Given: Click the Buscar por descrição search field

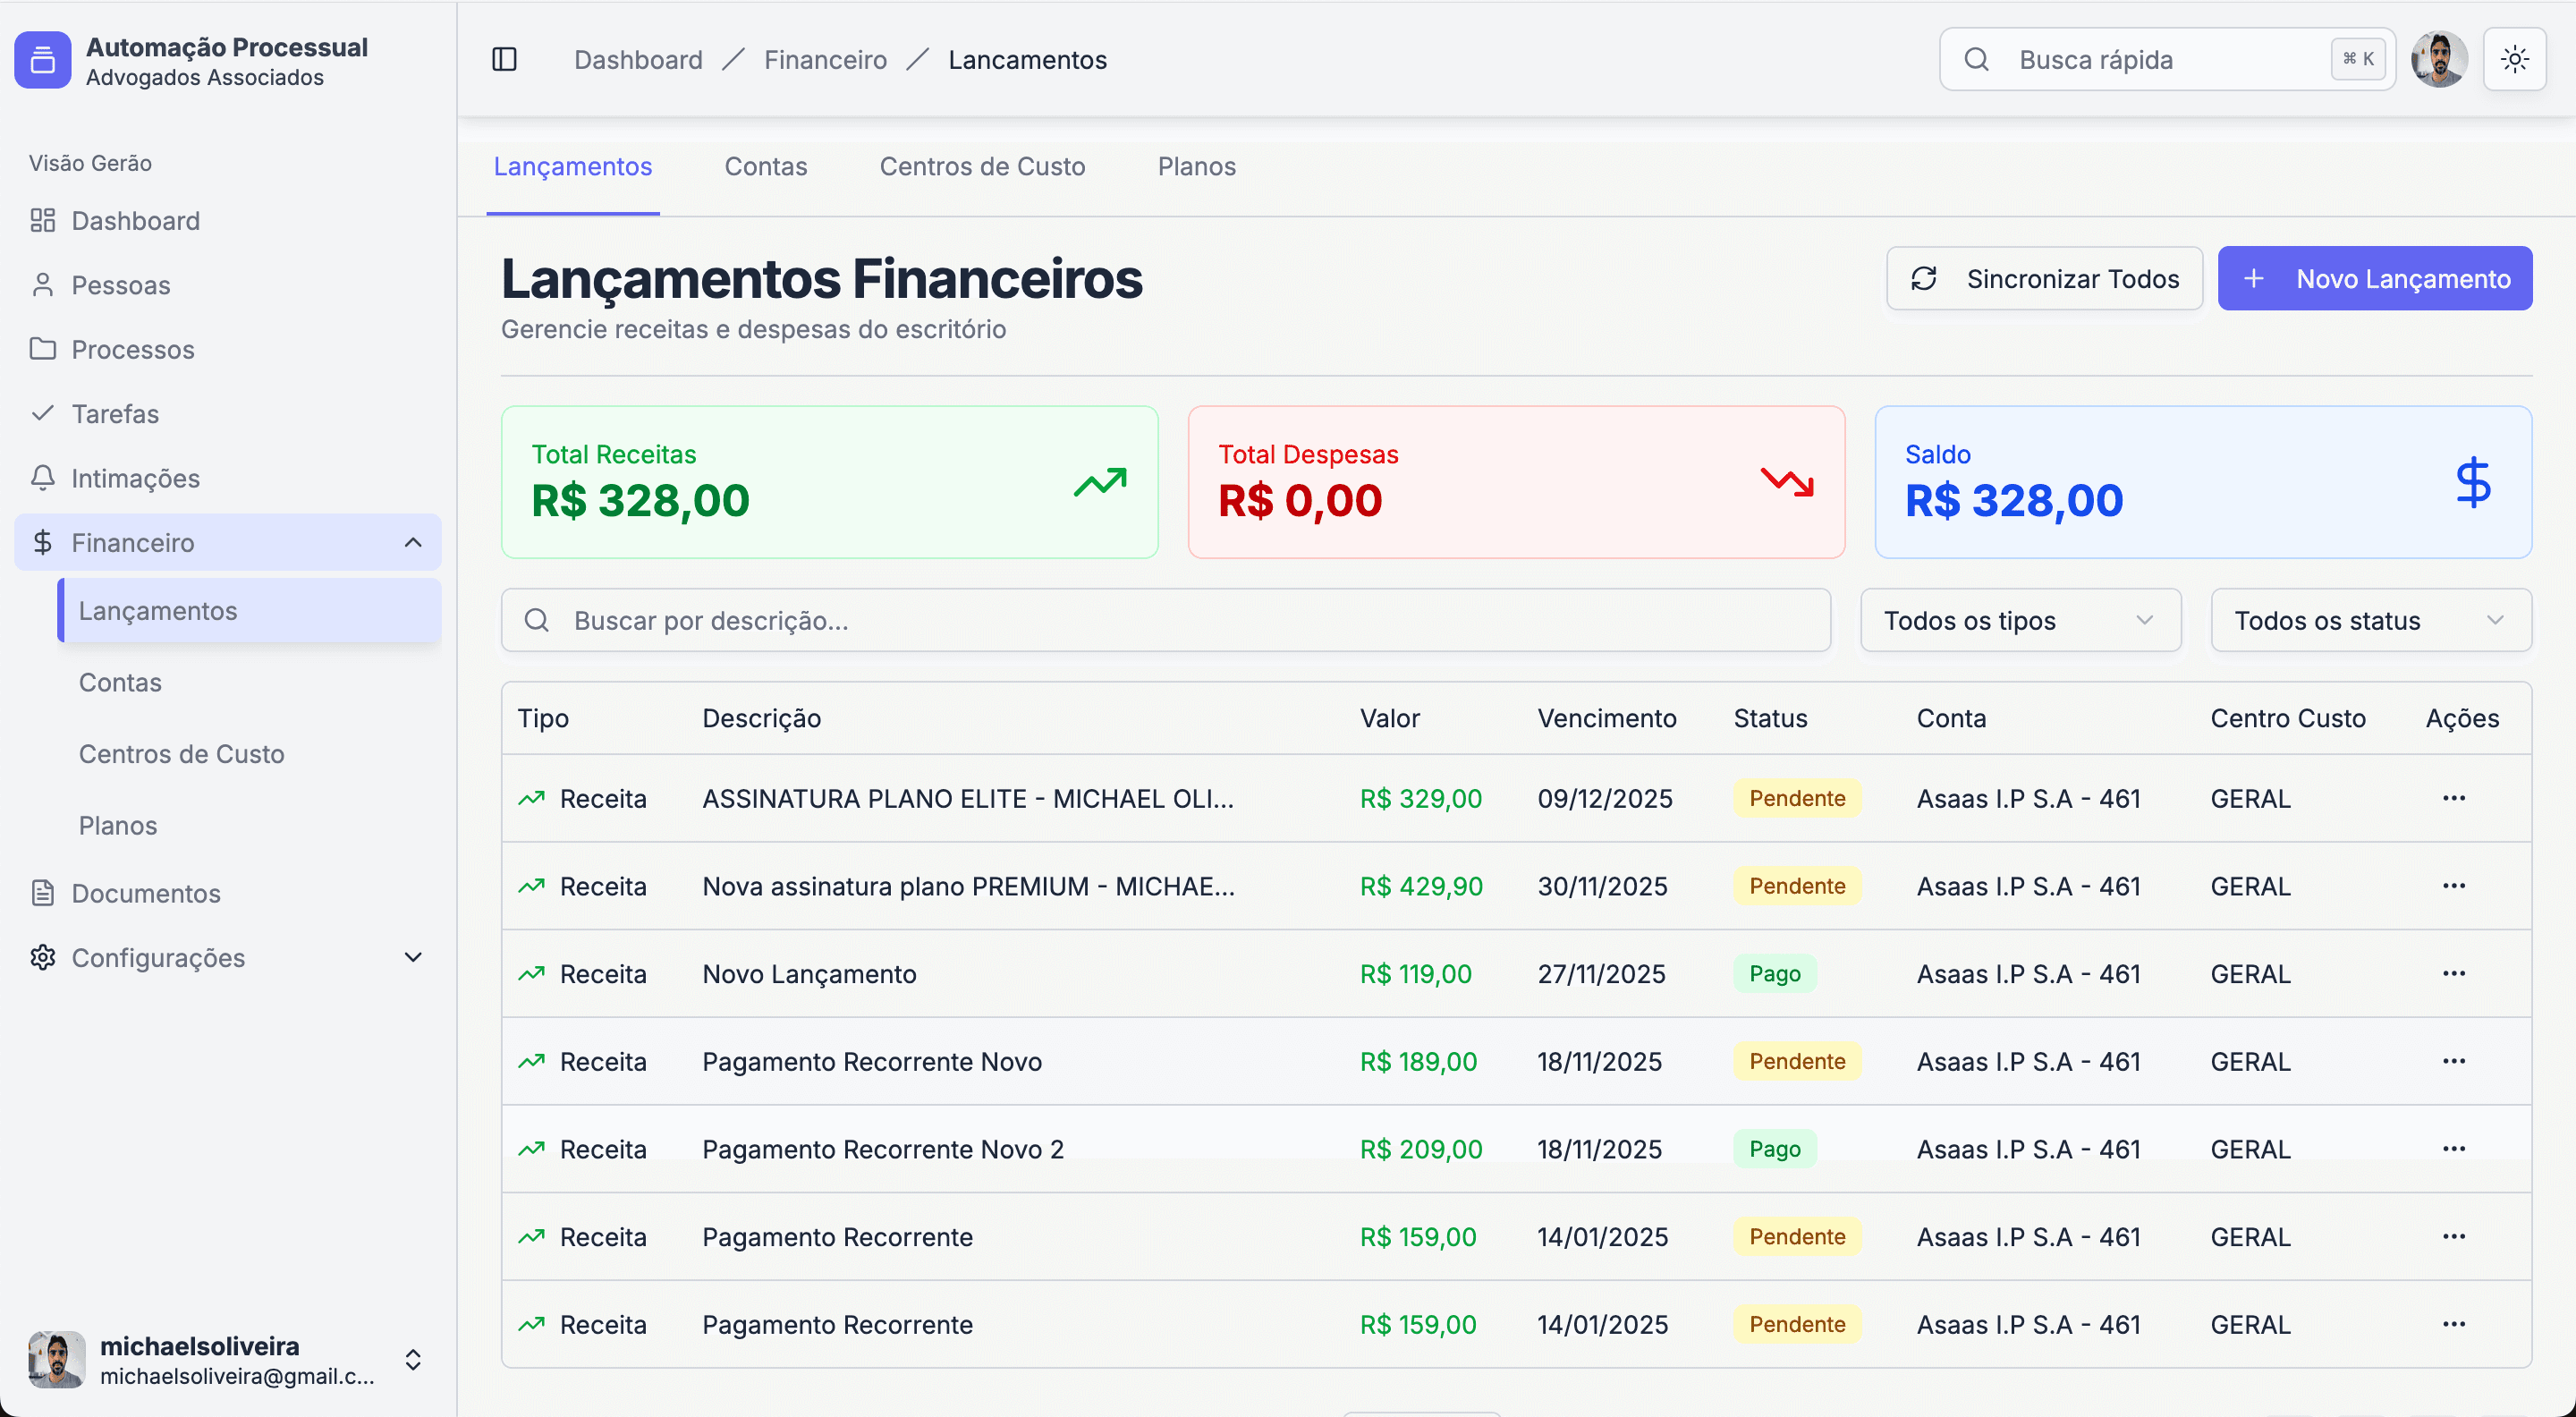Looking at the screenshot, I should (x=1165, y=620).
